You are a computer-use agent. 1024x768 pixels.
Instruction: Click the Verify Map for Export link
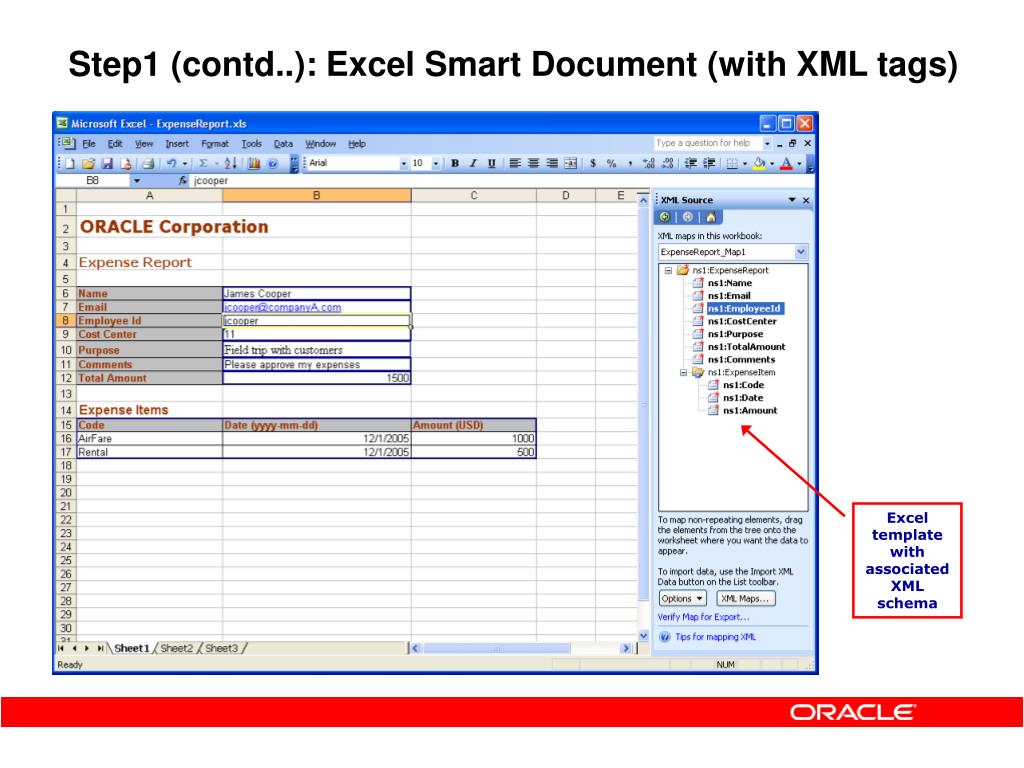[703, 617]
